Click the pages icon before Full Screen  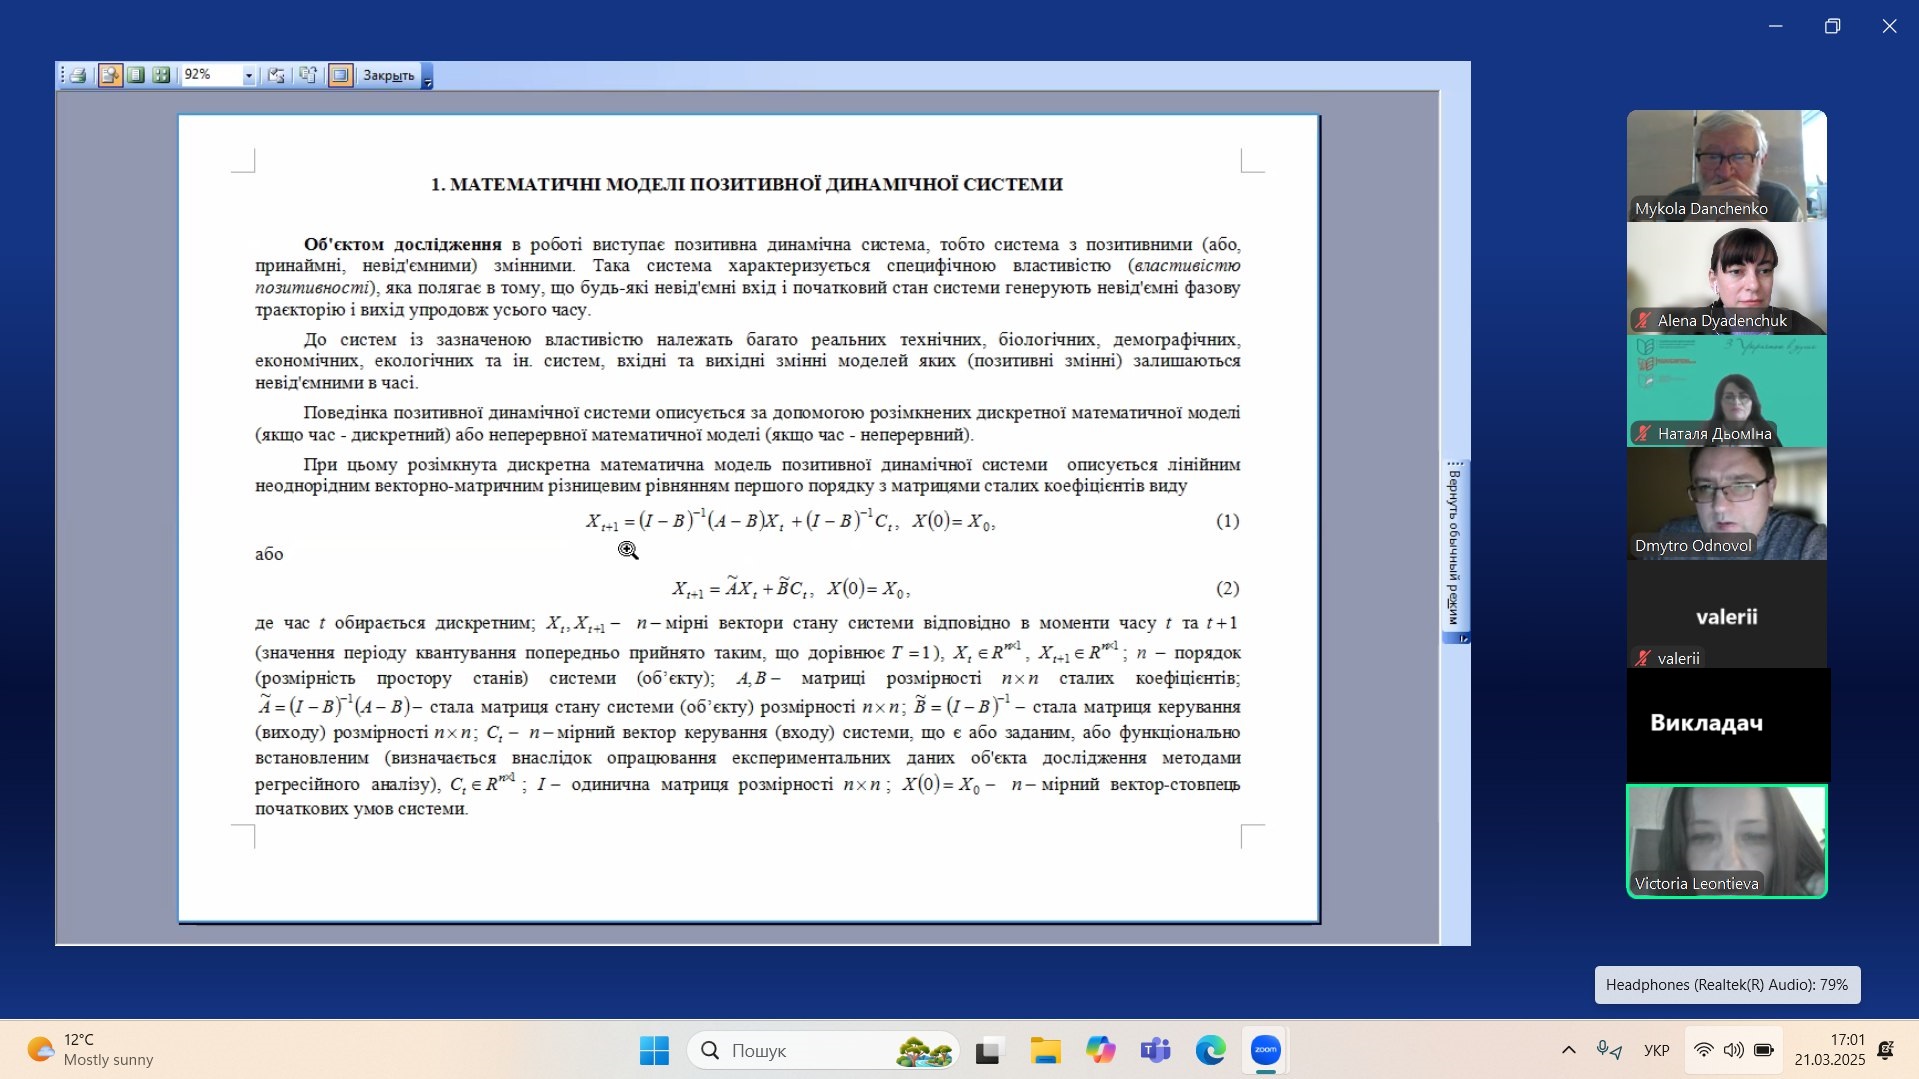(x=308, y=75)
